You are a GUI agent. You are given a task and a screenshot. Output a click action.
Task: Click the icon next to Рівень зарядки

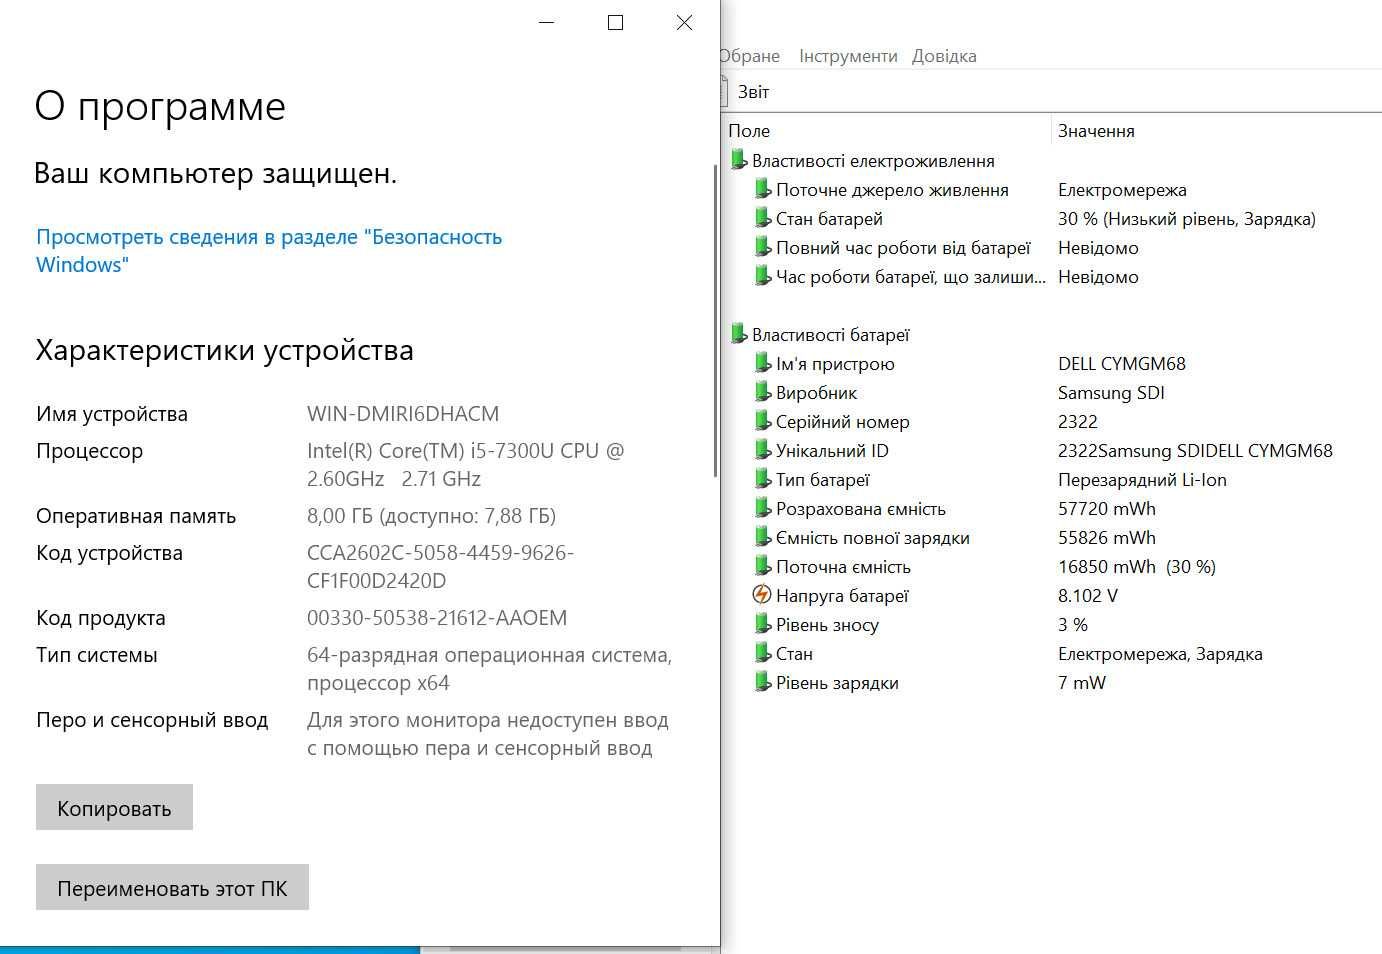pos(763,682)
